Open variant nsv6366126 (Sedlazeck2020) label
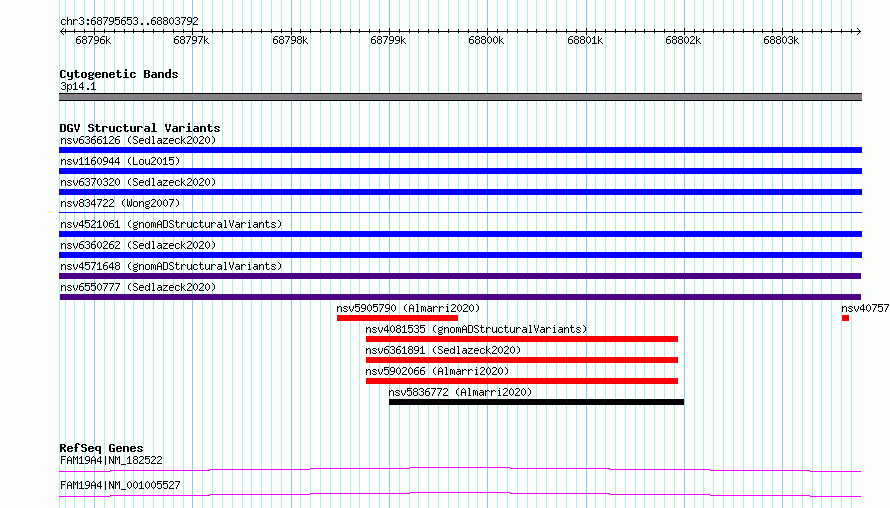The height and width of the screenshot is (508, 890). [138, 140]
